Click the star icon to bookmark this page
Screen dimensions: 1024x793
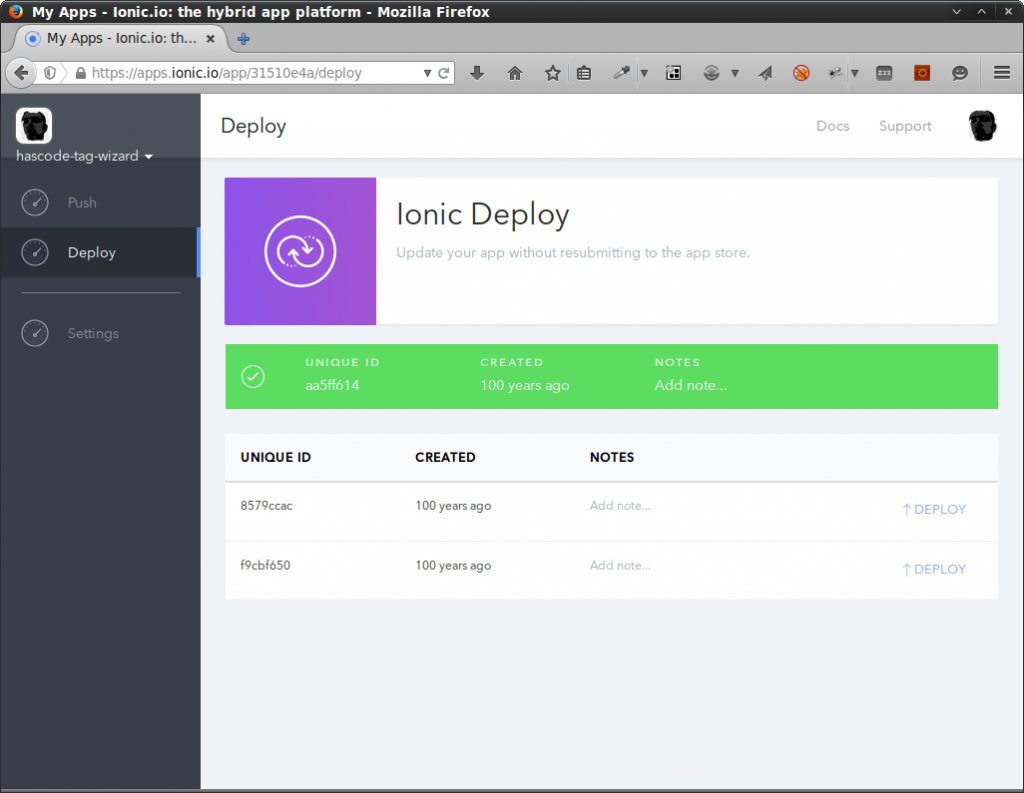(x=552, y=72)
